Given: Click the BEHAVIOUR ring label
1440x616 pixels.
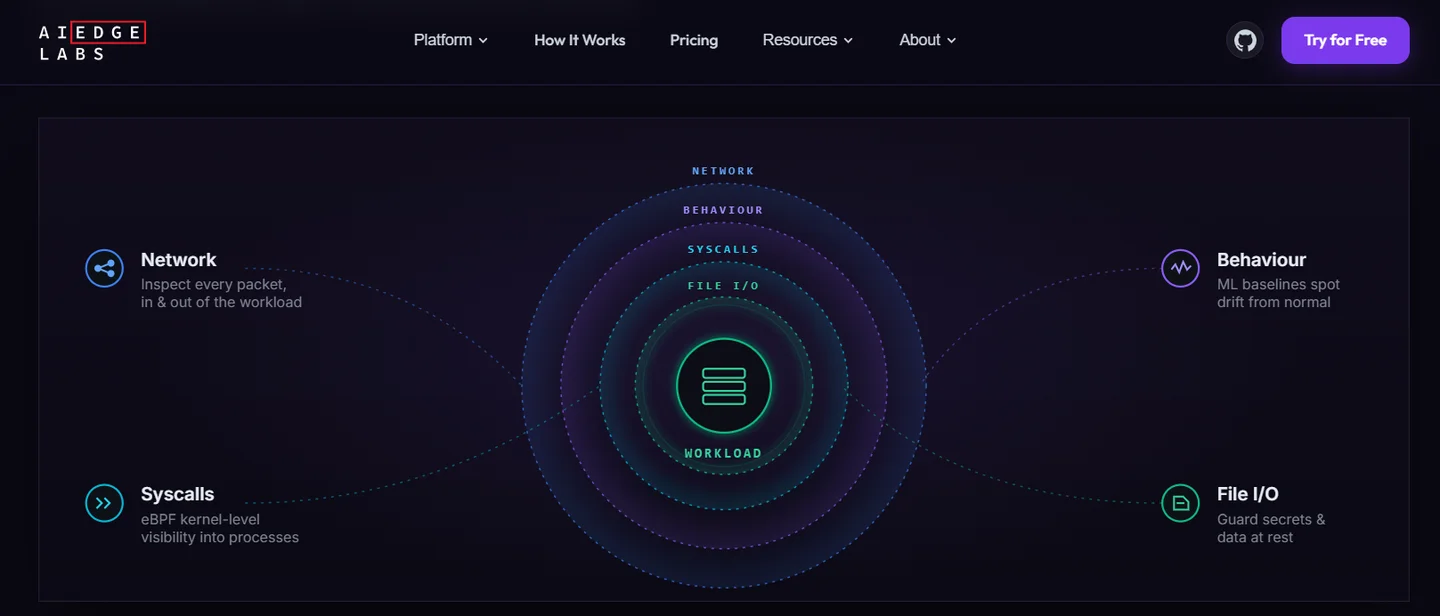Looking at the screenshot, I should (x=723, y=210).
